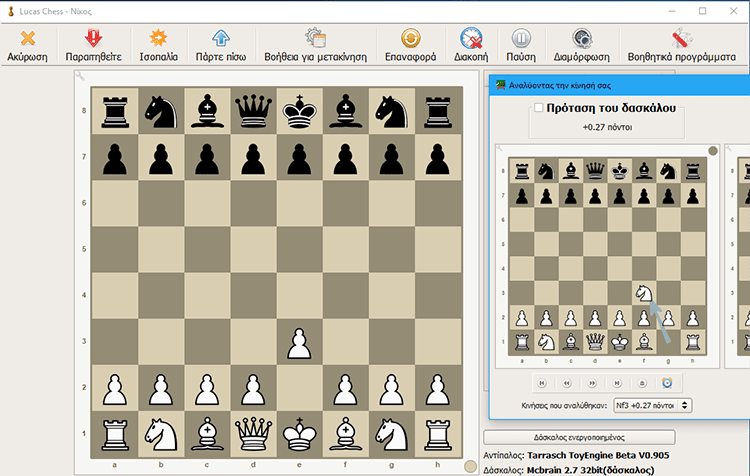Click the Δάσκαλος ενεργοποιημένος button
The image size is (750, 476).
(579, 437)
